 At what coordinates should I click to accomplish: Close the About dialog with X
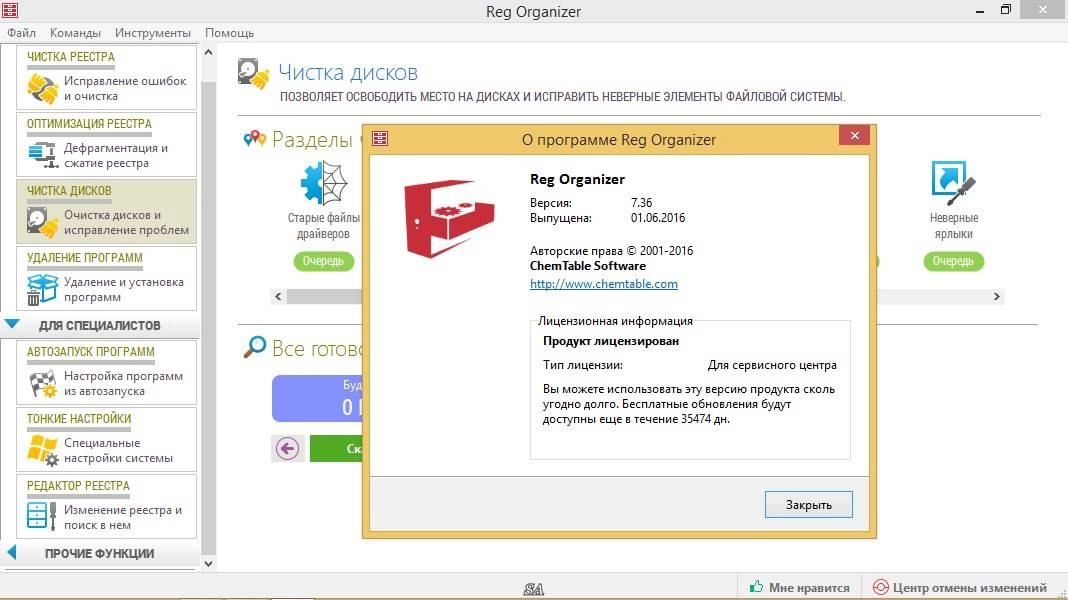coord(855,136)
